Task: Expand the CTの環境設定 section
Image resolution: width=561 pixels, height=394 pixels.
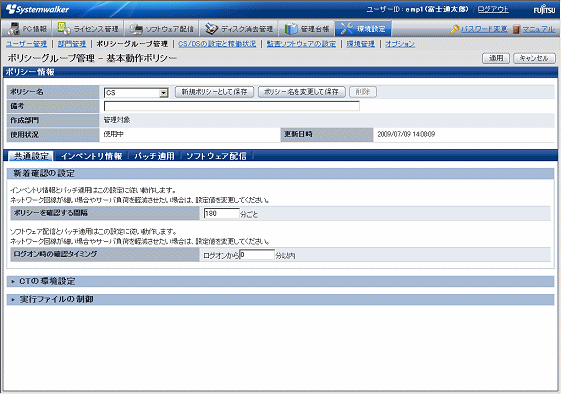Action: (280, 281)
